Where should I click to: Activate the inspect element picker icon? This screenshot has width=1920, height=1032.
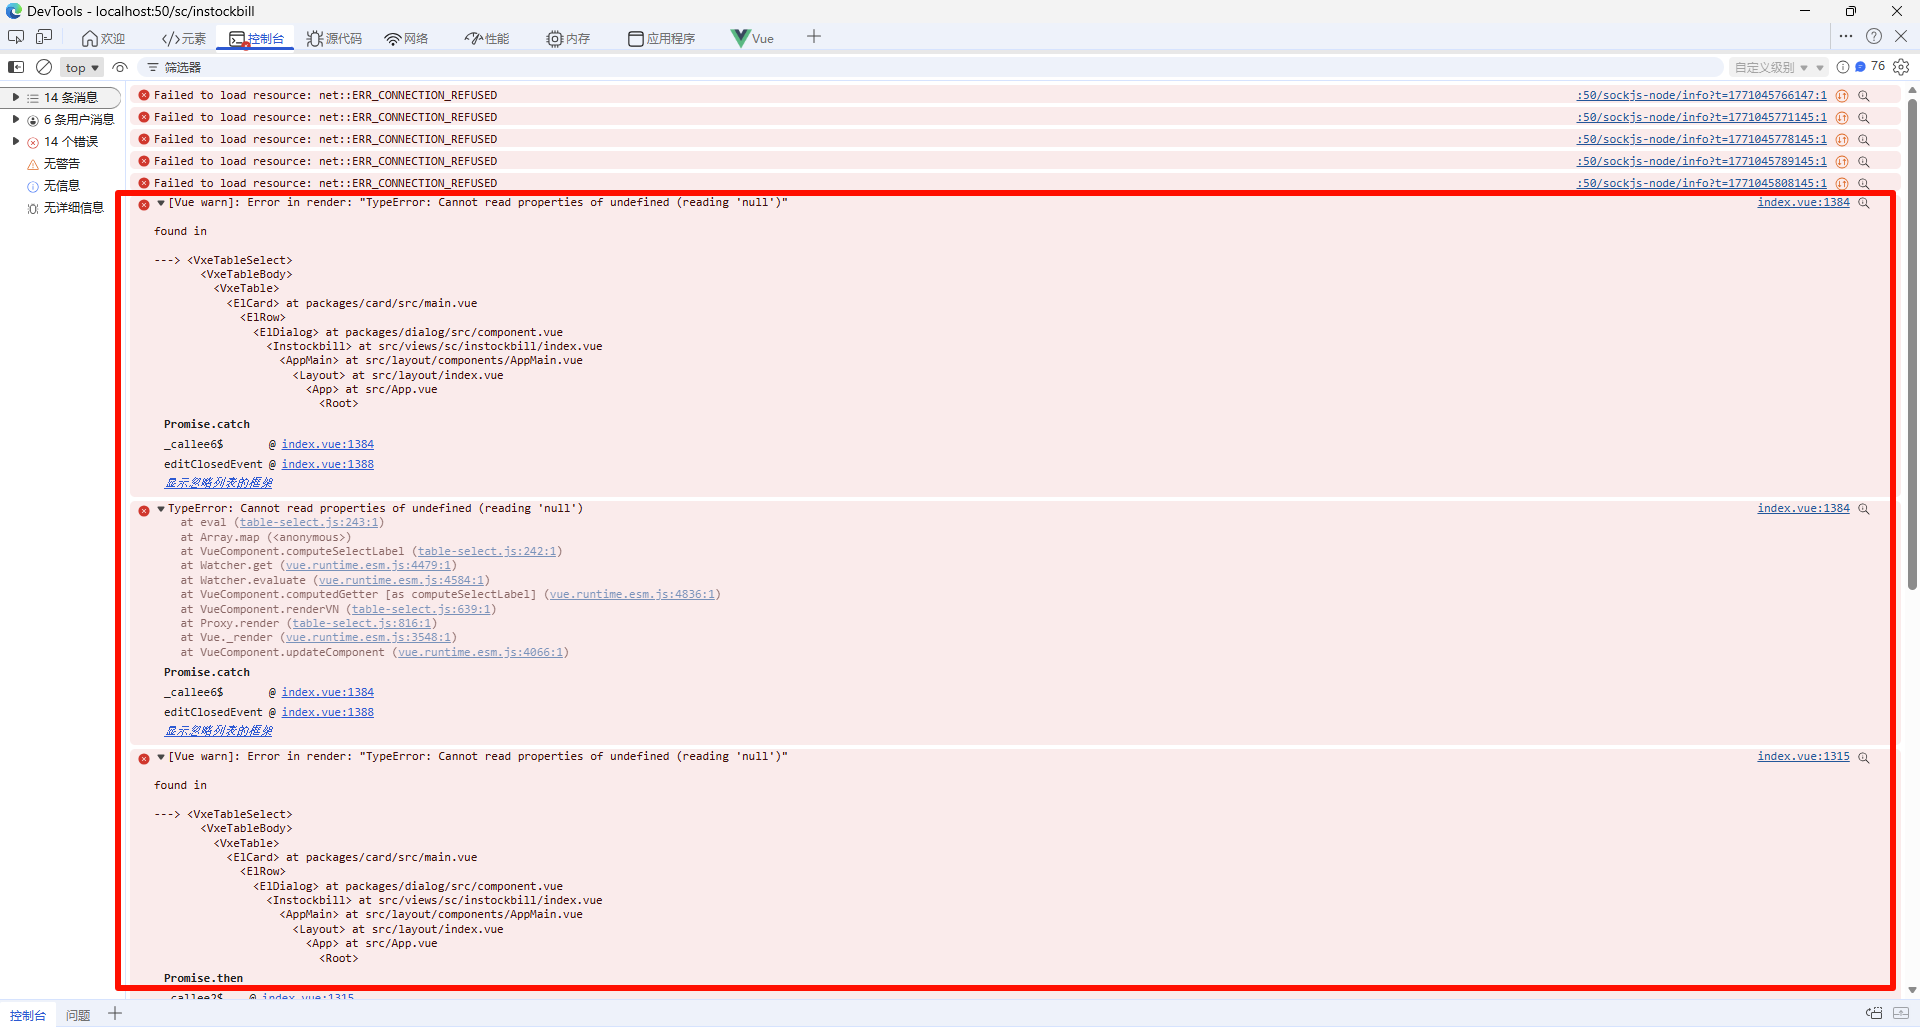[x=16, y=37]
